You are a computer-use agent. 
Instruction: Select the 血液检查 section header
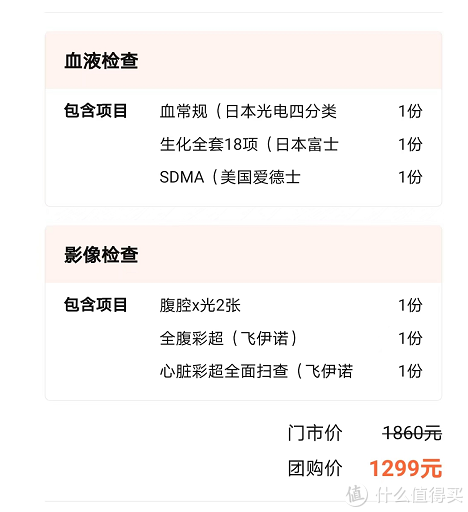[101, 61]
